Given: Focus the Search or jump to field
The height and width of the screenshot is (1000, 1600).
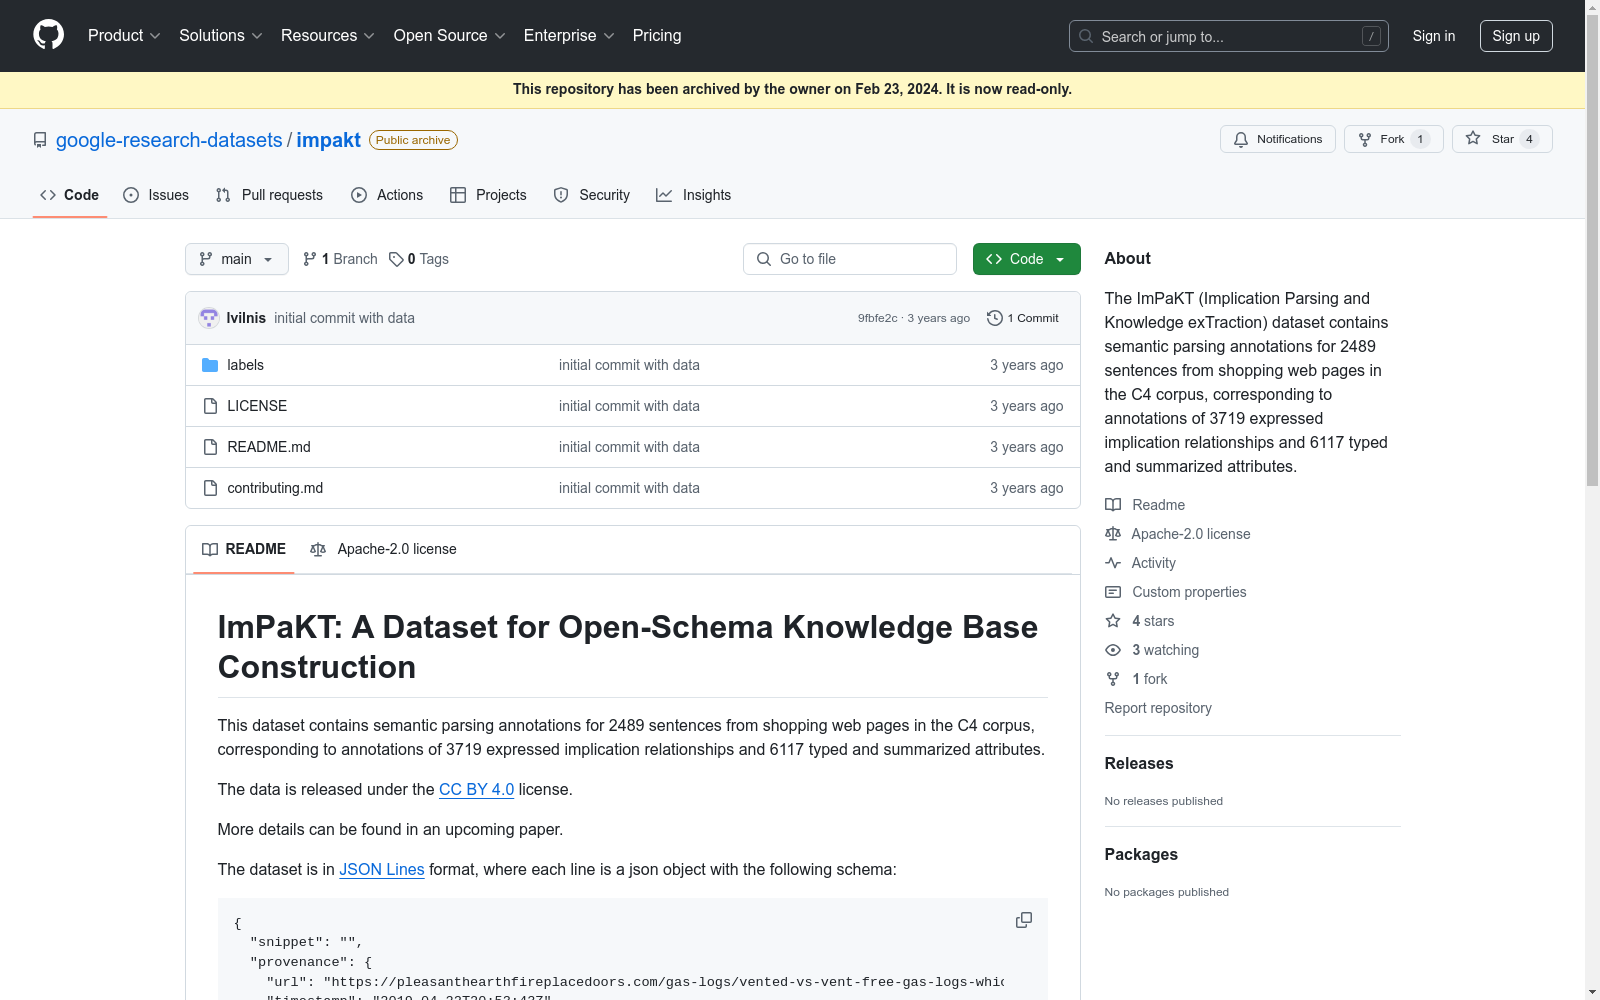Looking at the screenshot, I should tap(1229, 36).
